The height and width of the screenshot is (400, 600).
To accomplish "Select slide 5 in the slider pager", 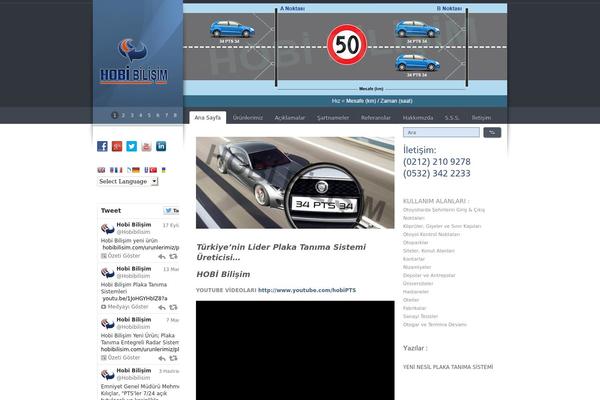I will click(x=149, y=115).
